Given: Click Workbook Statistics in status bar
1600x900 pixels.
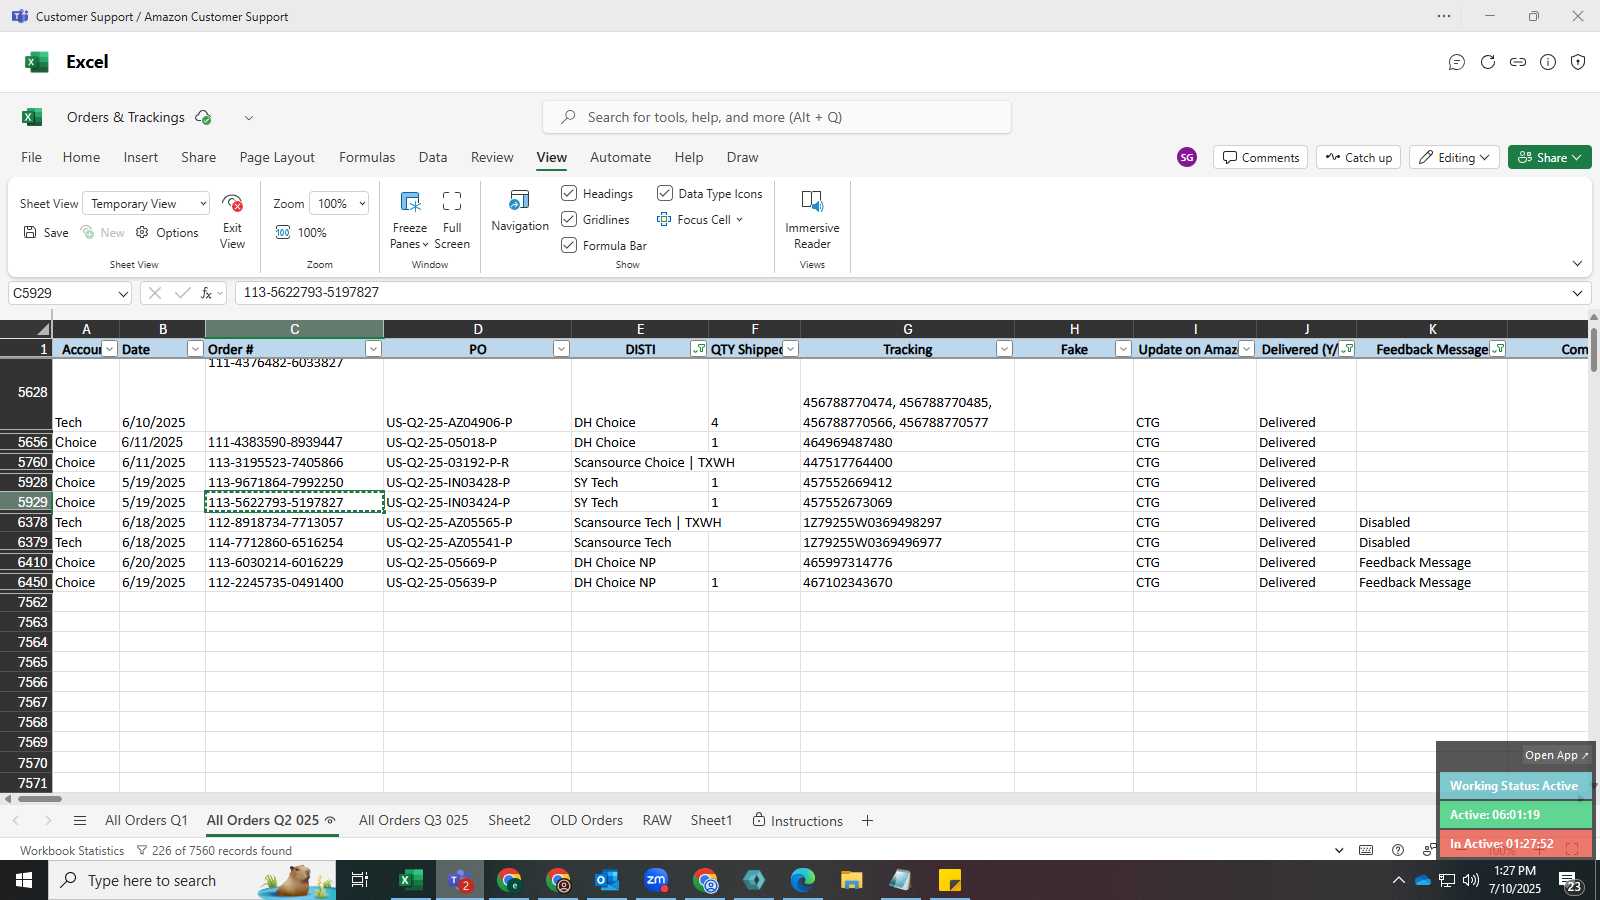Looking at the screenshot, I should 72,851.
